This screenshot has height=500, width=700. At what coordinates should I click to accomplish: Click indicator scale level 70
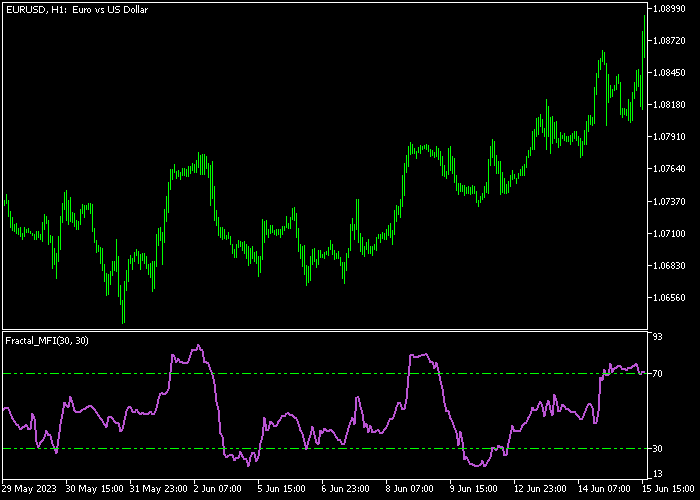coord(658,374)
